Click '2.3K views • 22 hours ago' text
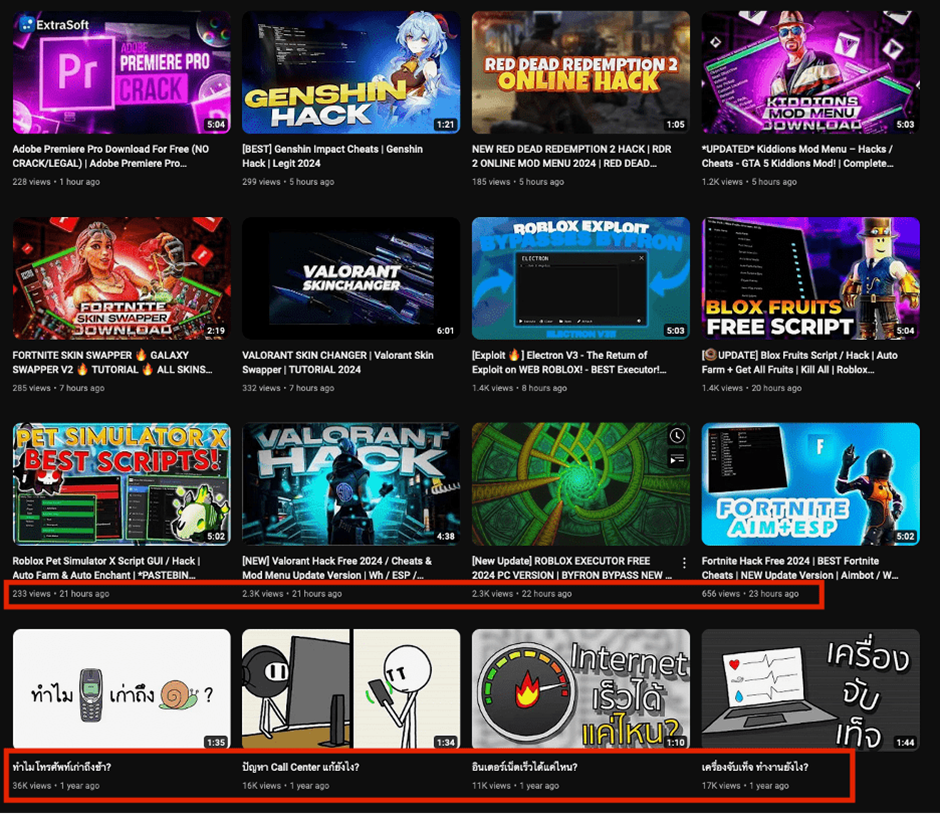Screen dimensions: 940x814 522,593
